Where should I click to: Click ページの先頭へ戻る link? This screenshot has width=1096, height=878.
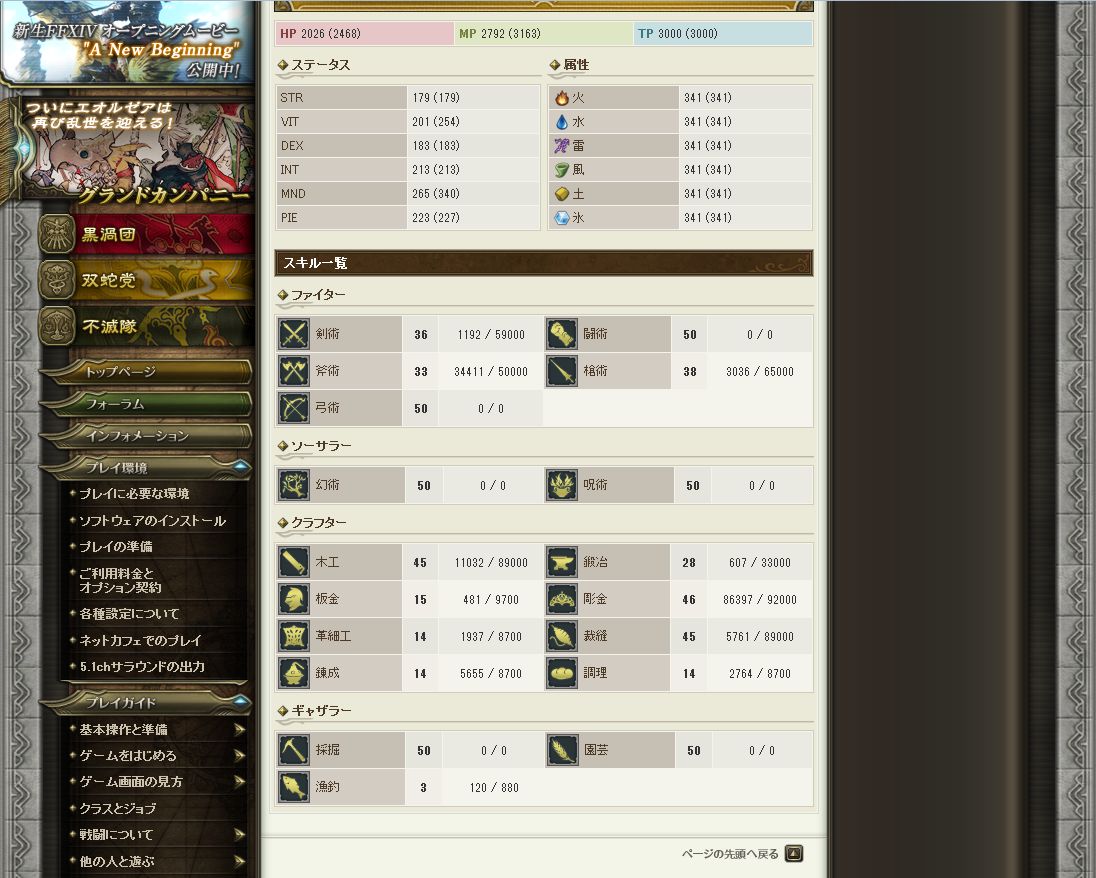pyautogui.click(x=730, y=854)
